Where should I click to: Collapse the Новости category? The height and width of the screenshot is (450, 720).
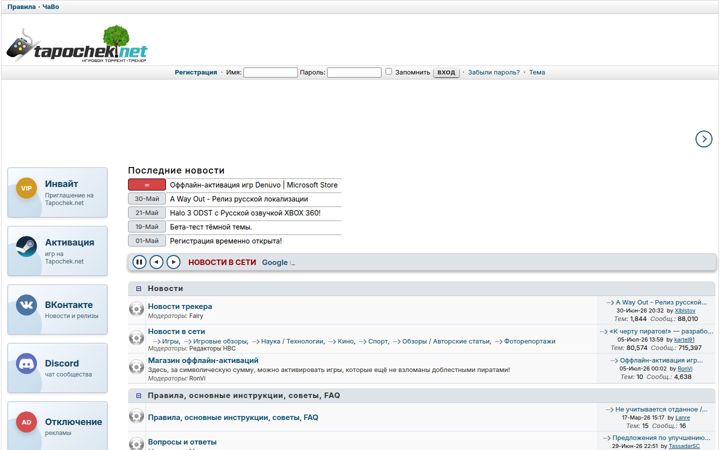click(138, 288)
